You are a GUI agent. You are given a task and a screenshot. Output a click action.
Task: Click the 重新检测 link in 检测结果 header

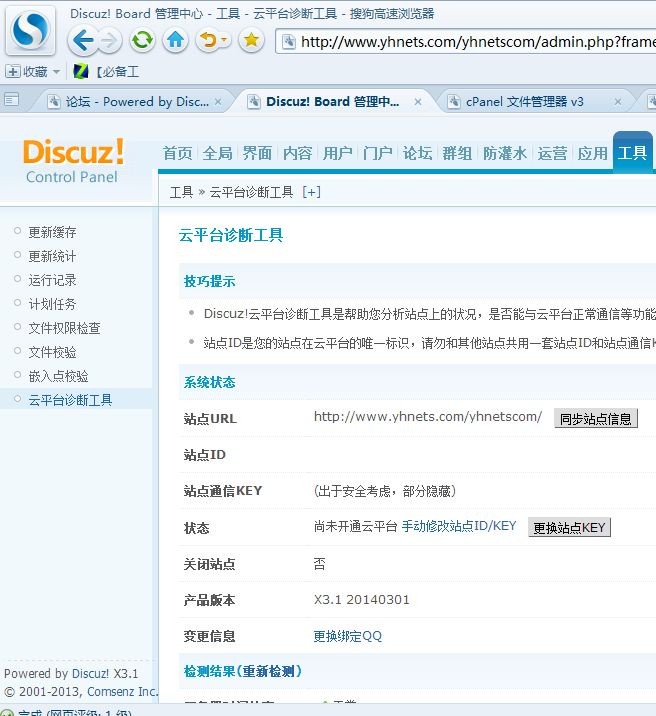pyautogui.click(x=268, y=671)
